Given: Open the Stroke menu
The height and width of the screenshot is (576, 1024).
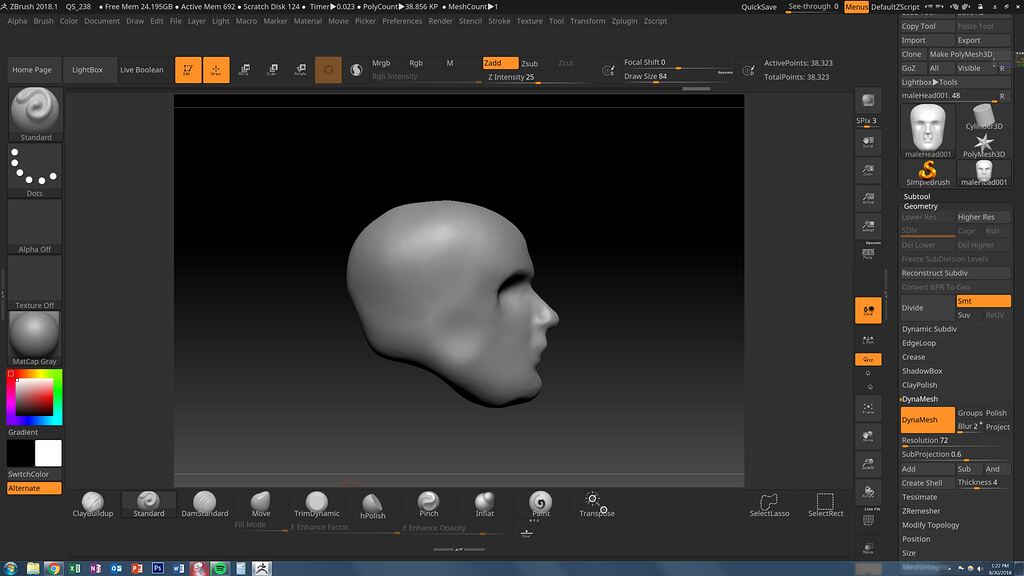Looking at the screenshot, I should [499, 21].
